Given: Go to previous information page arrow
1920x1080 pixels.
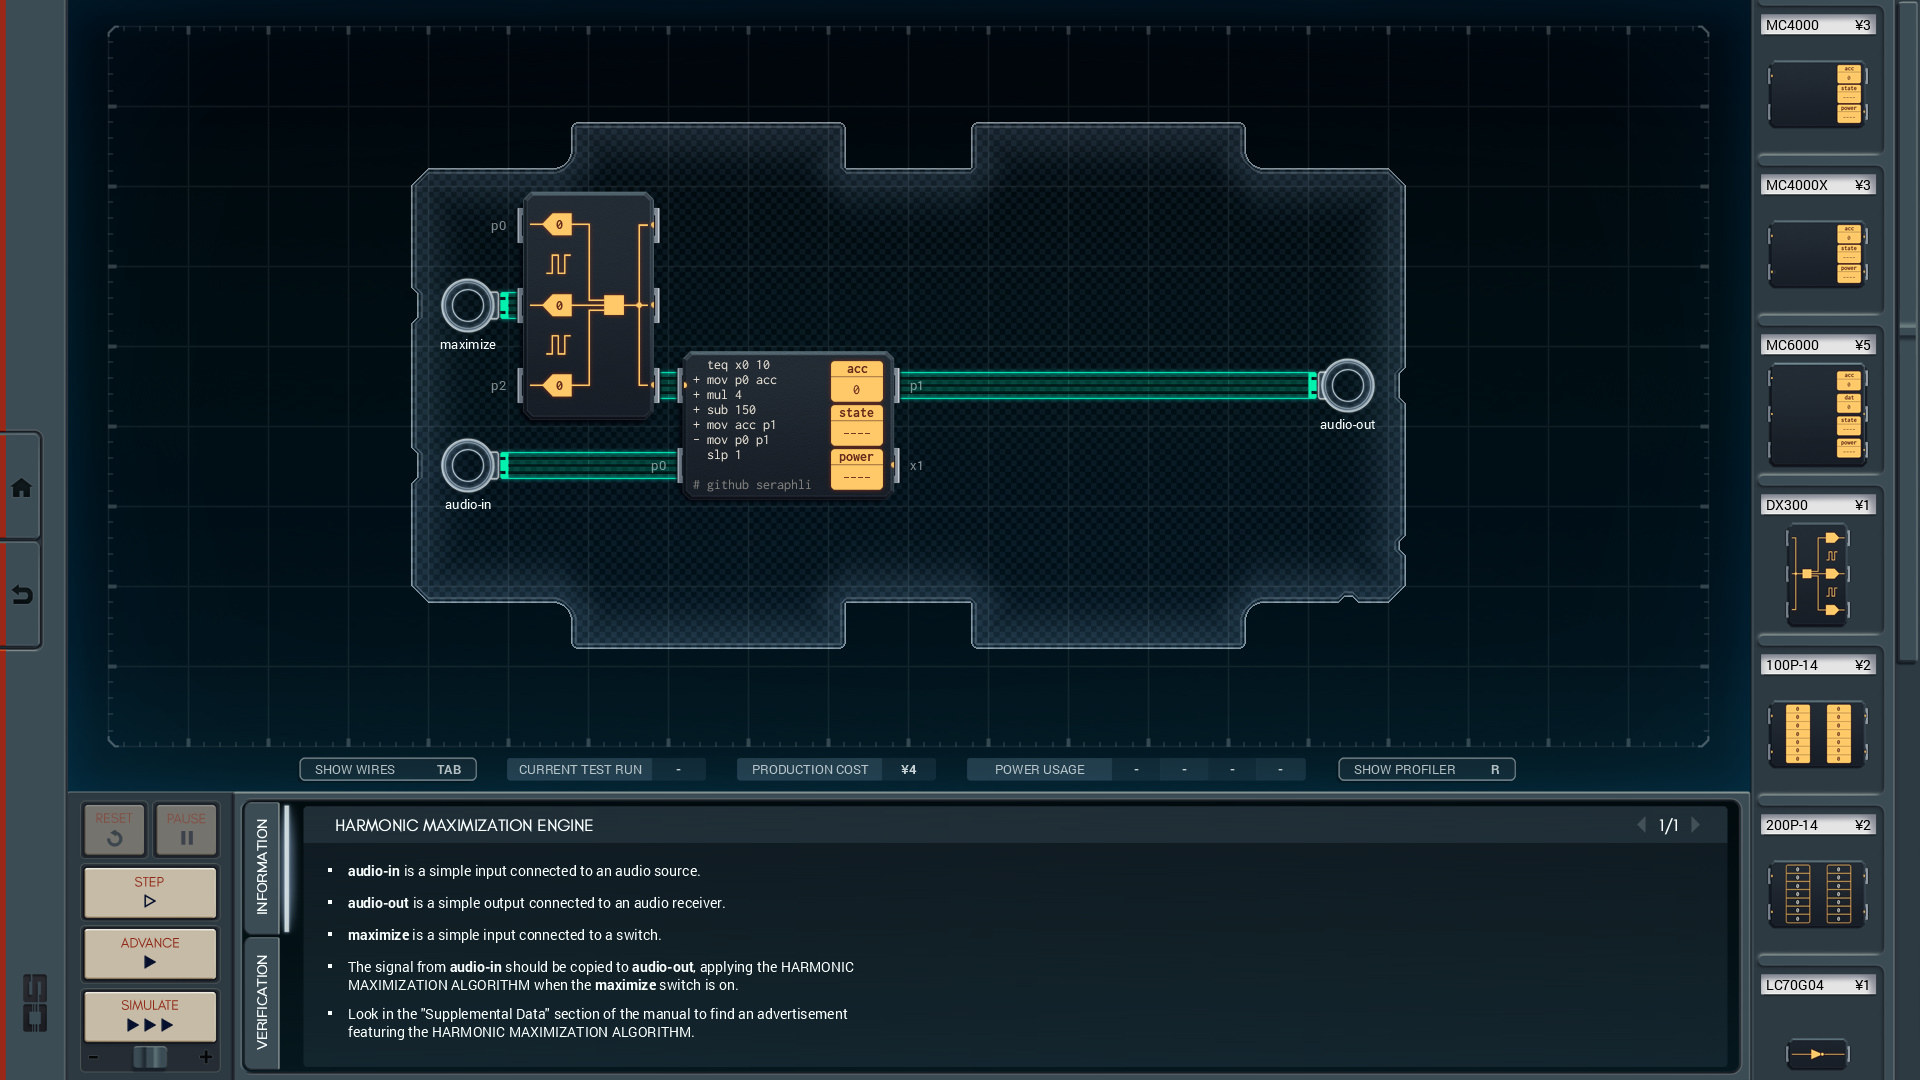Looking at the screenshot, I should coord(1641,825).
